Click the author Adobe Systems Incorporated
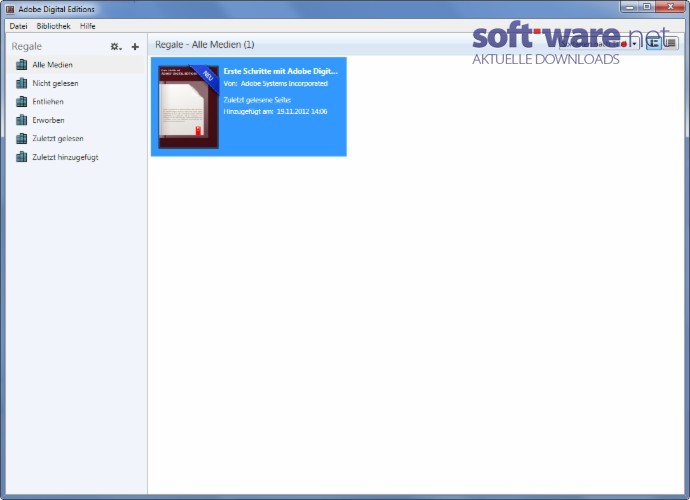Viewport: 690px width, 500px height. (x=284, y=84)
